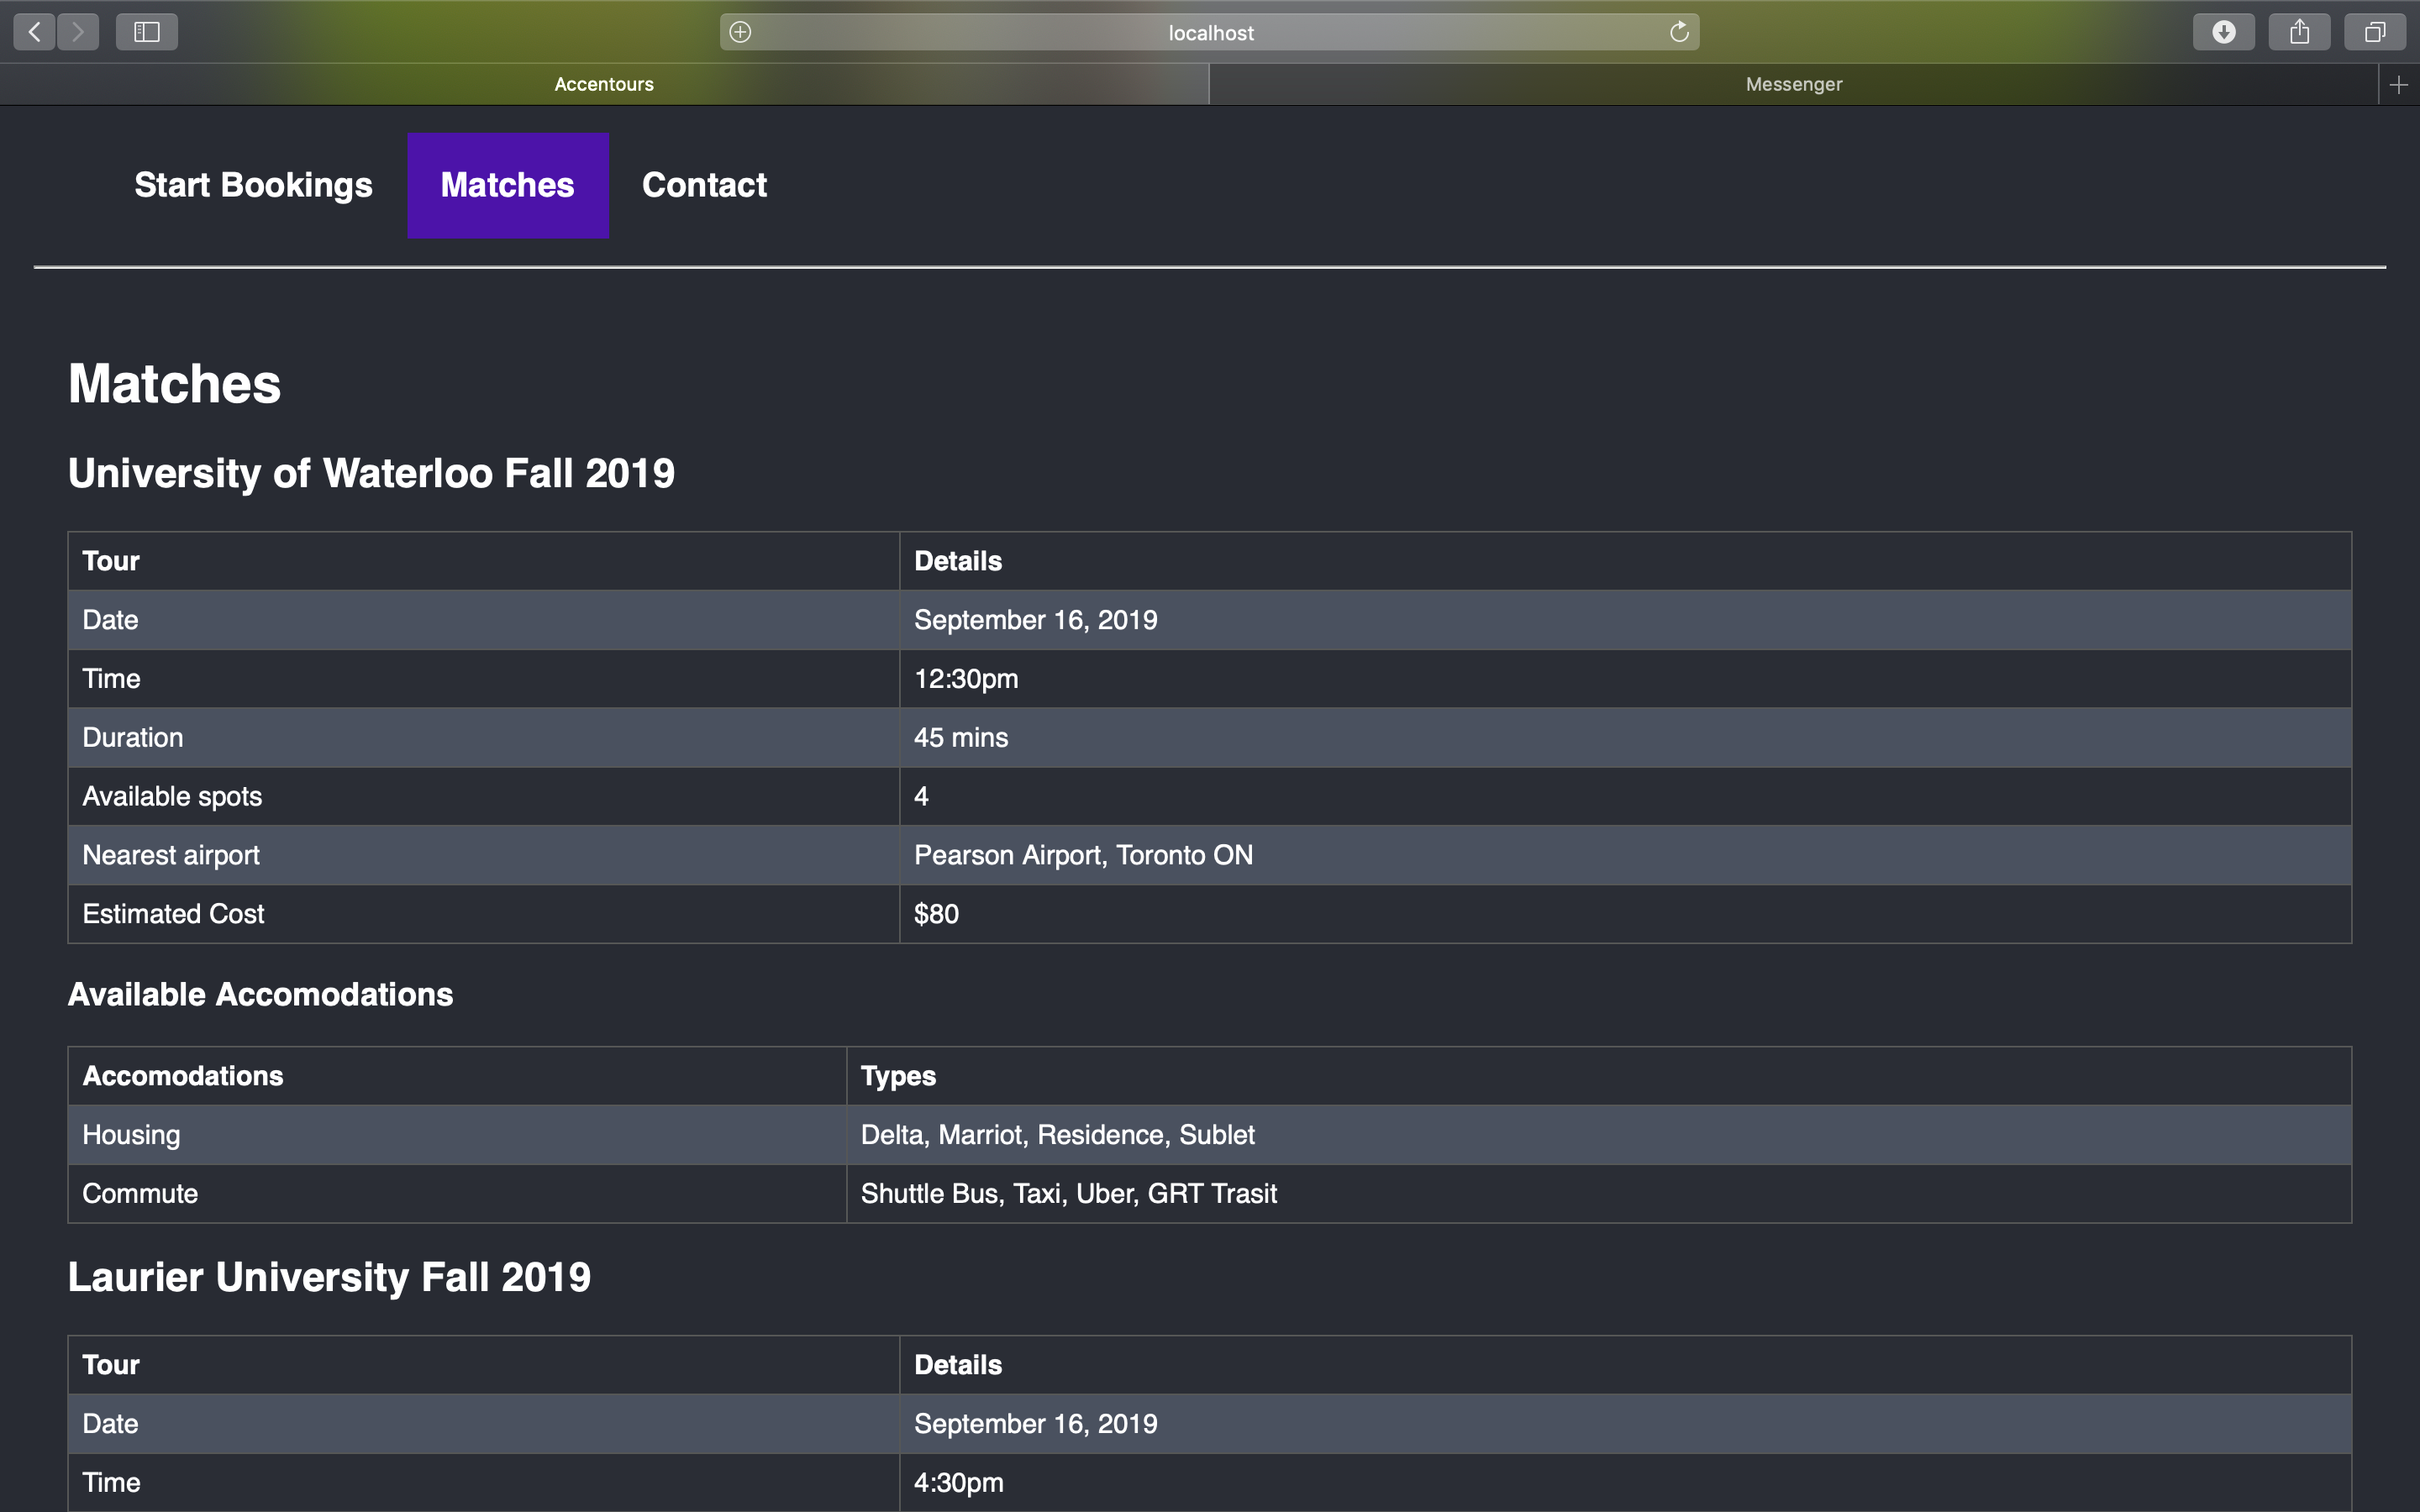Open the downloads icon
2420x1512 pixels.
coord(2223,32)
